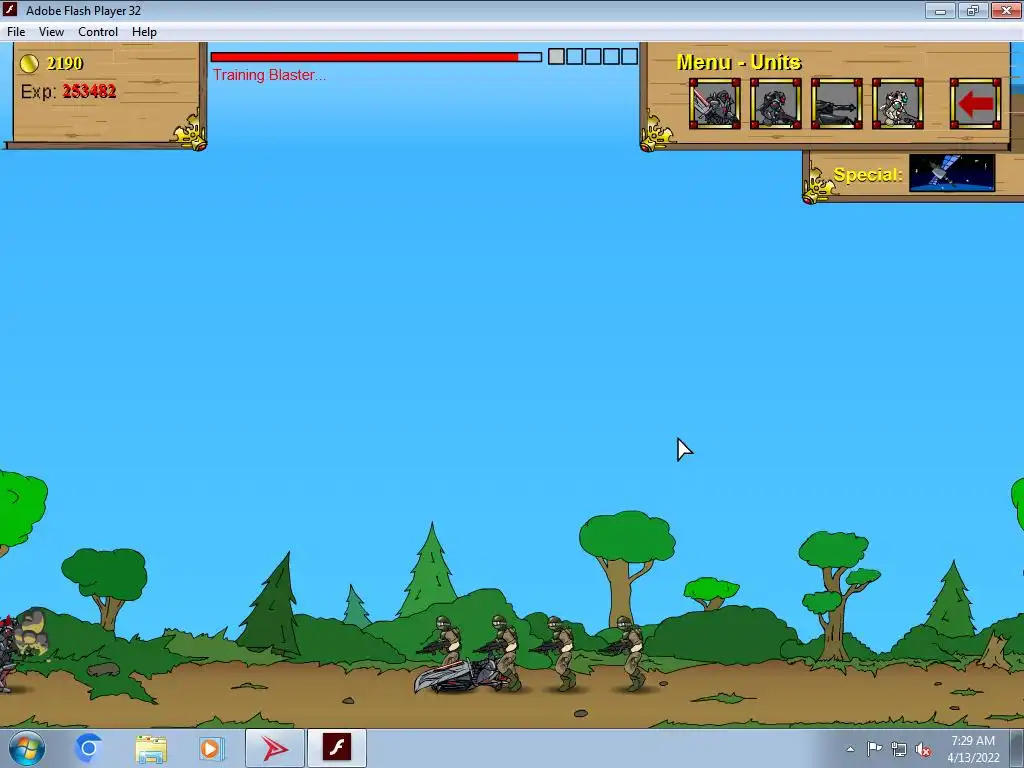
Task: Open the File menu
Action: tap(16, 32)
